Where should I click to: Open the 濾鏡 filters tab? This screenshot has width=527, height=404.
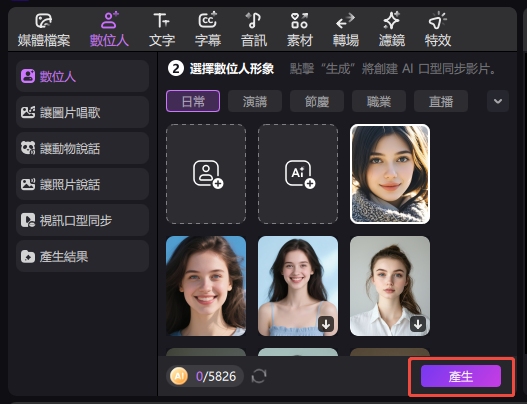point(392,30)
